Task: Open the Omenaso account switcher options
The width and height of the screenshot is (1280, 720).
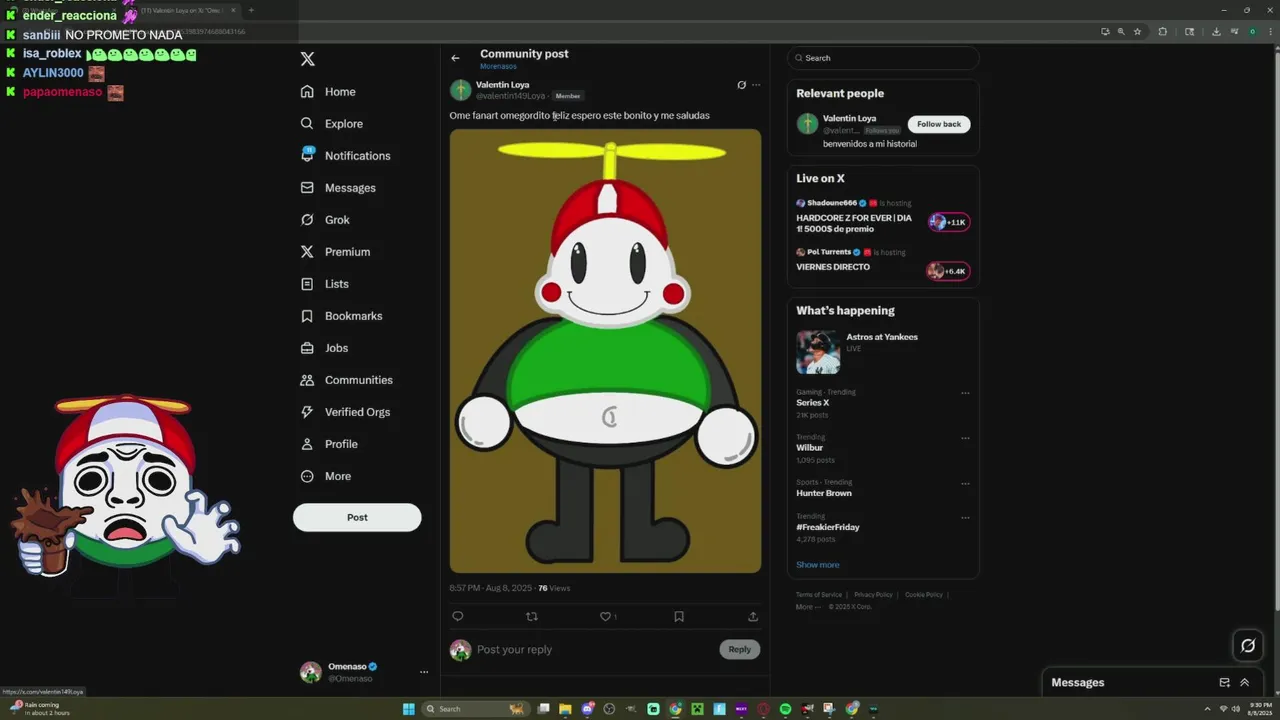Action: (x=424, y=672)
